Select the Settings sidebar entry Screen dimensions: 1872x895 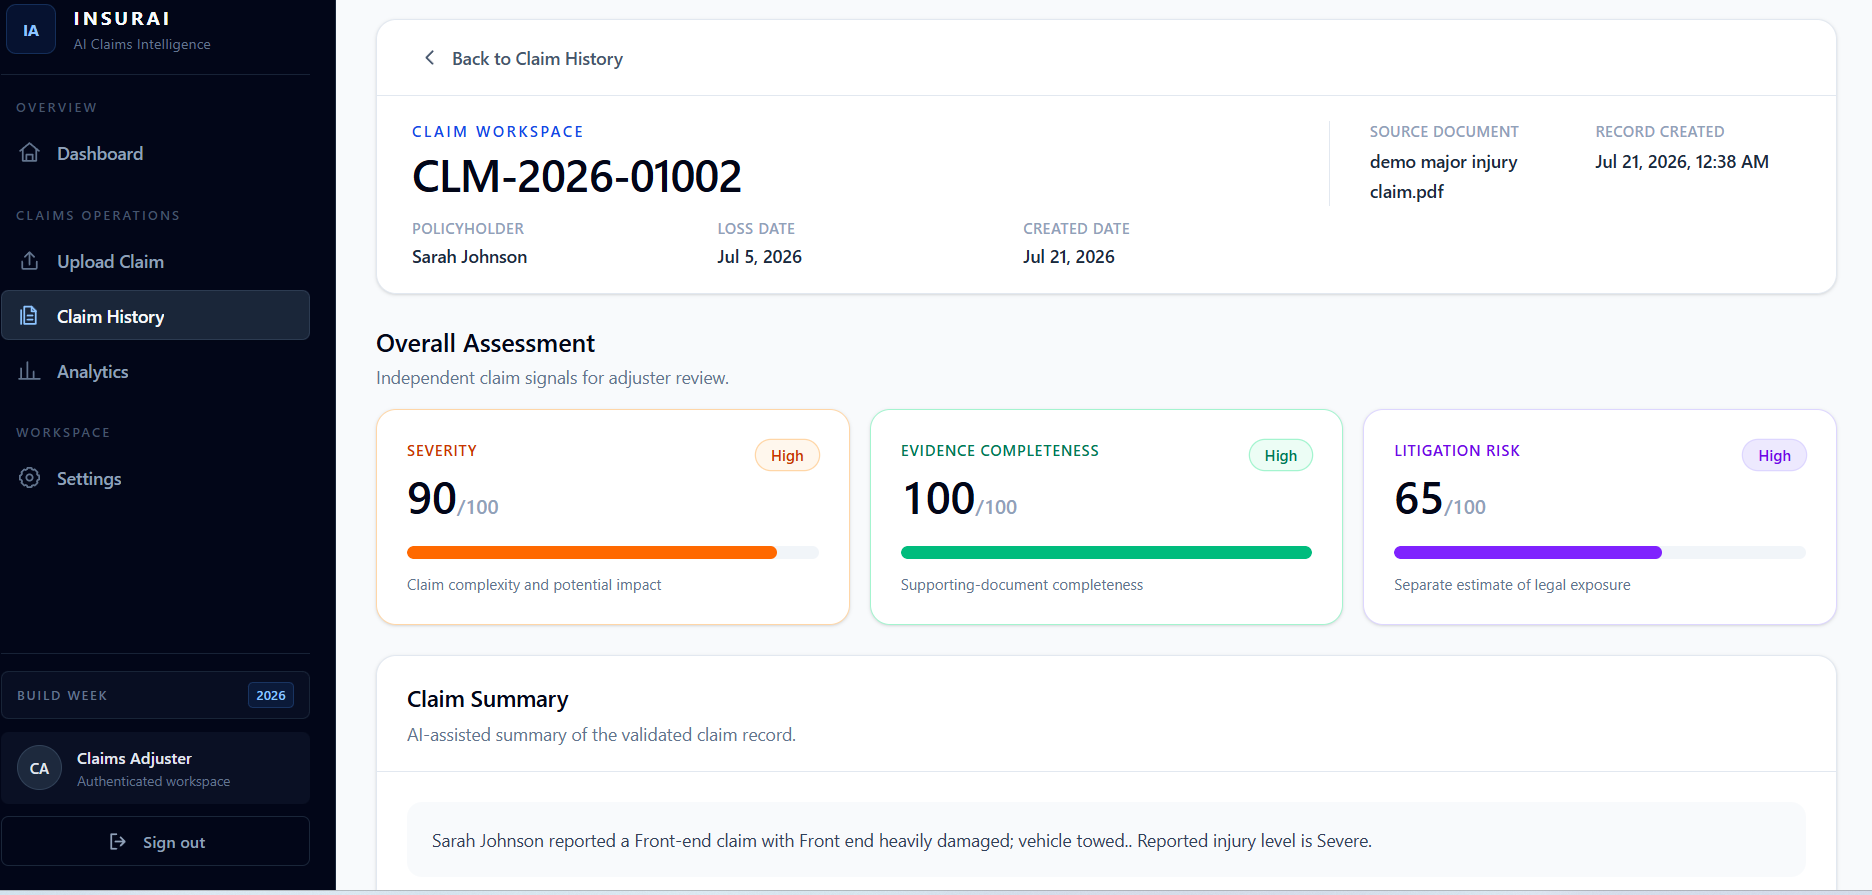(155, 478)
